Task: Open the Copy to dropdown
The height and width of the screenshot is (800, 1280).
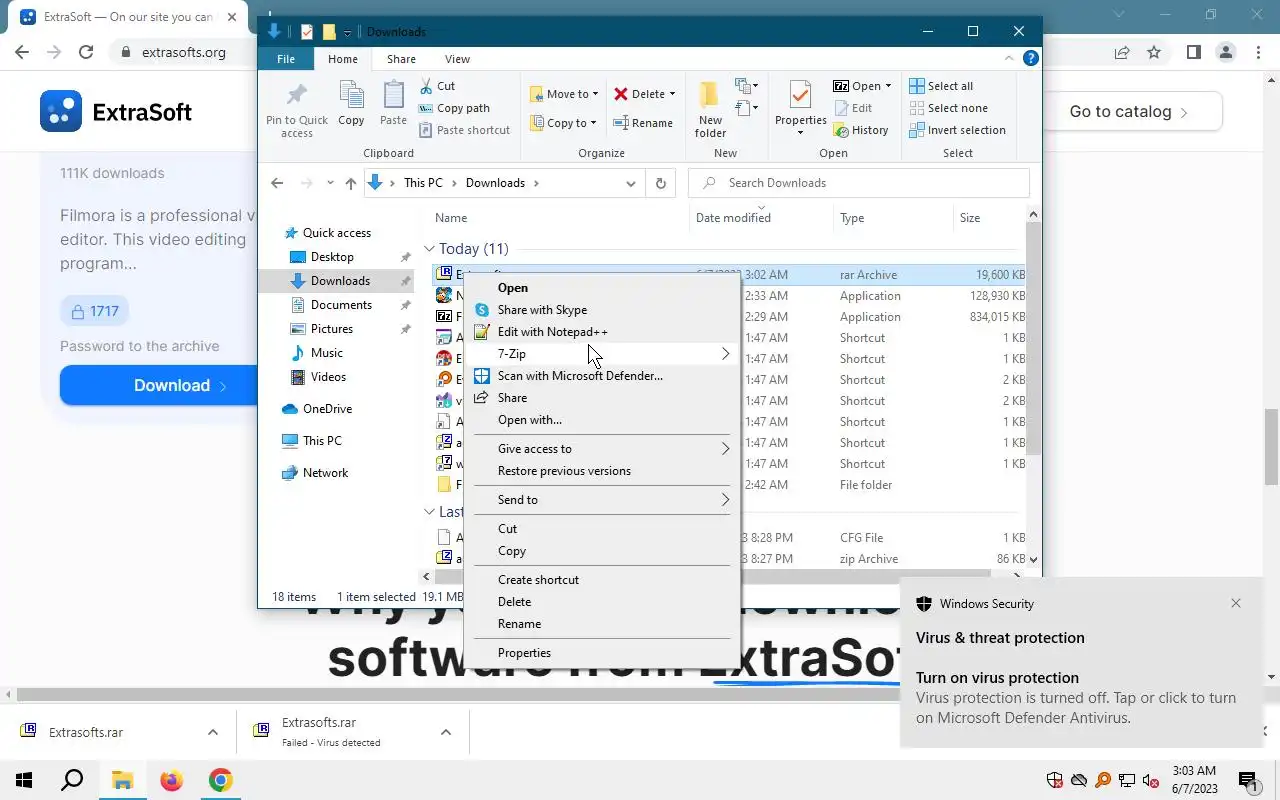Action: click(x=563, y=123)
